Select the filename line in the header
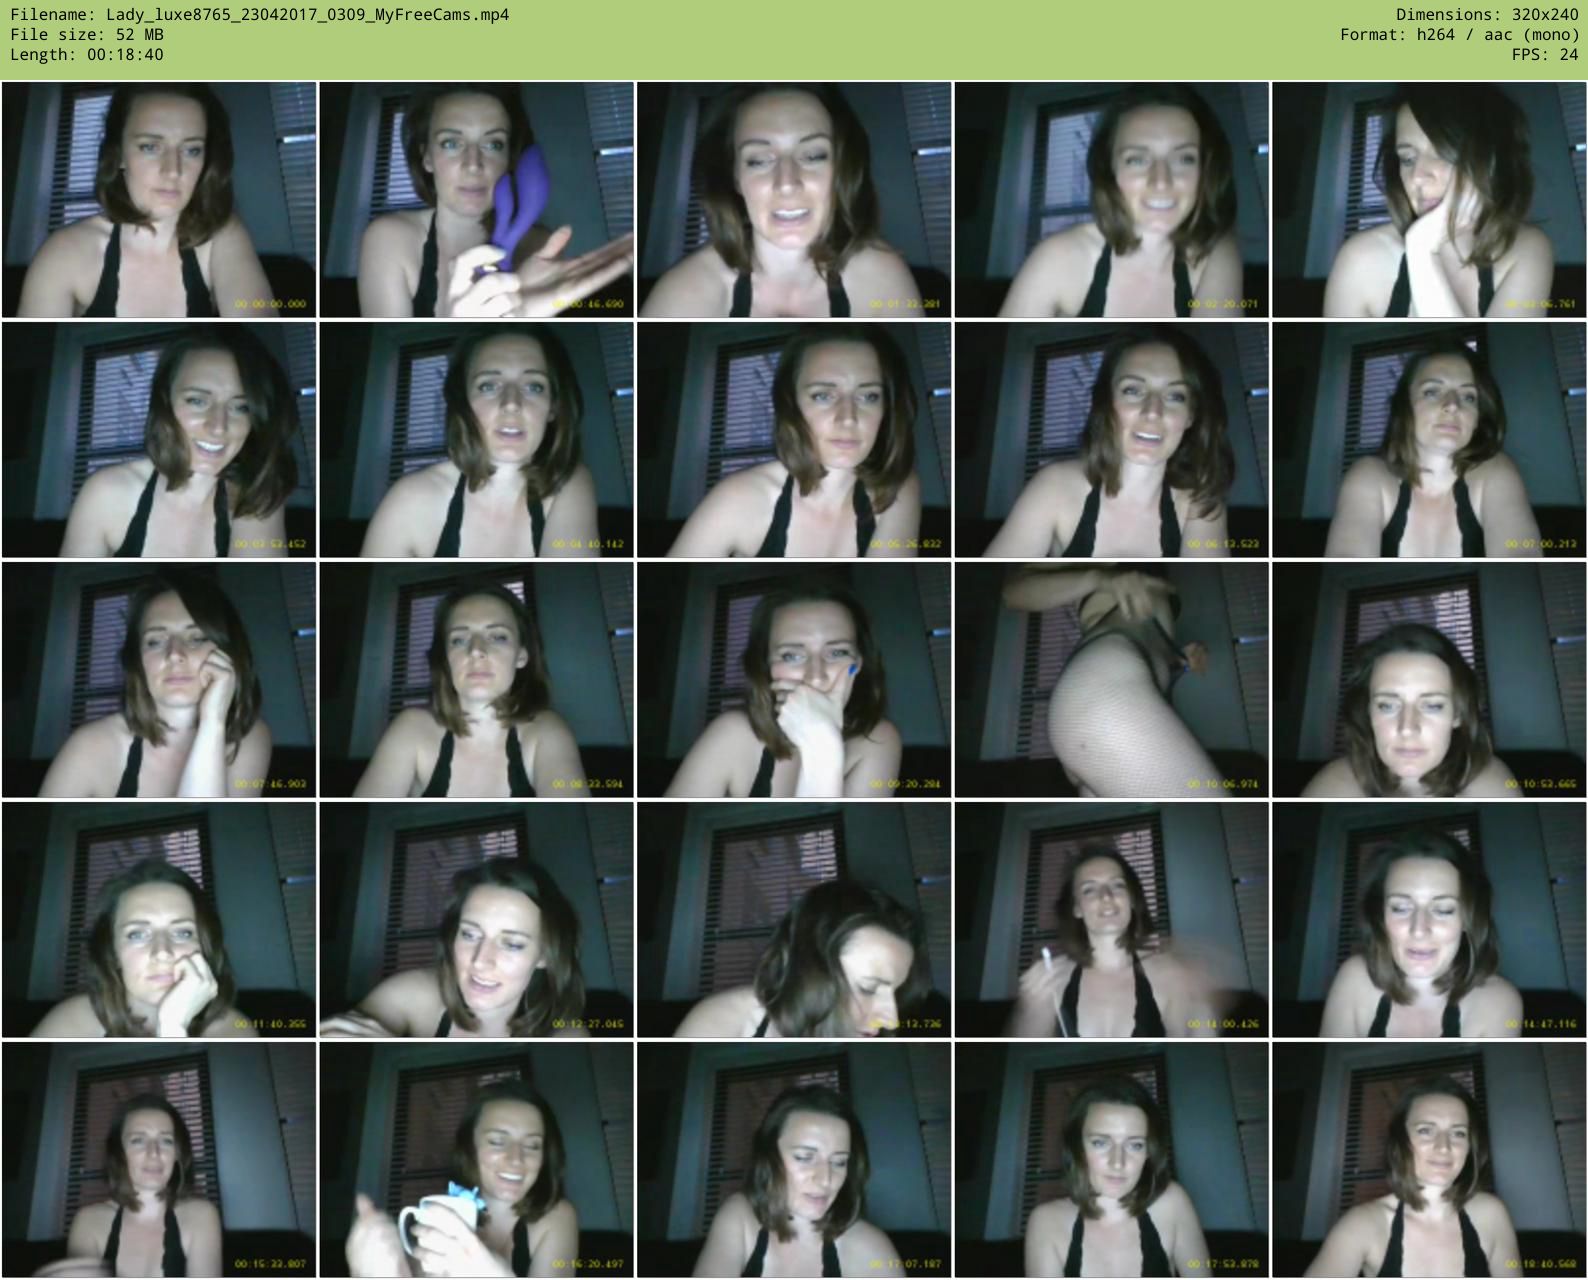The image size is (1588, 1280). tap(259, 15)
